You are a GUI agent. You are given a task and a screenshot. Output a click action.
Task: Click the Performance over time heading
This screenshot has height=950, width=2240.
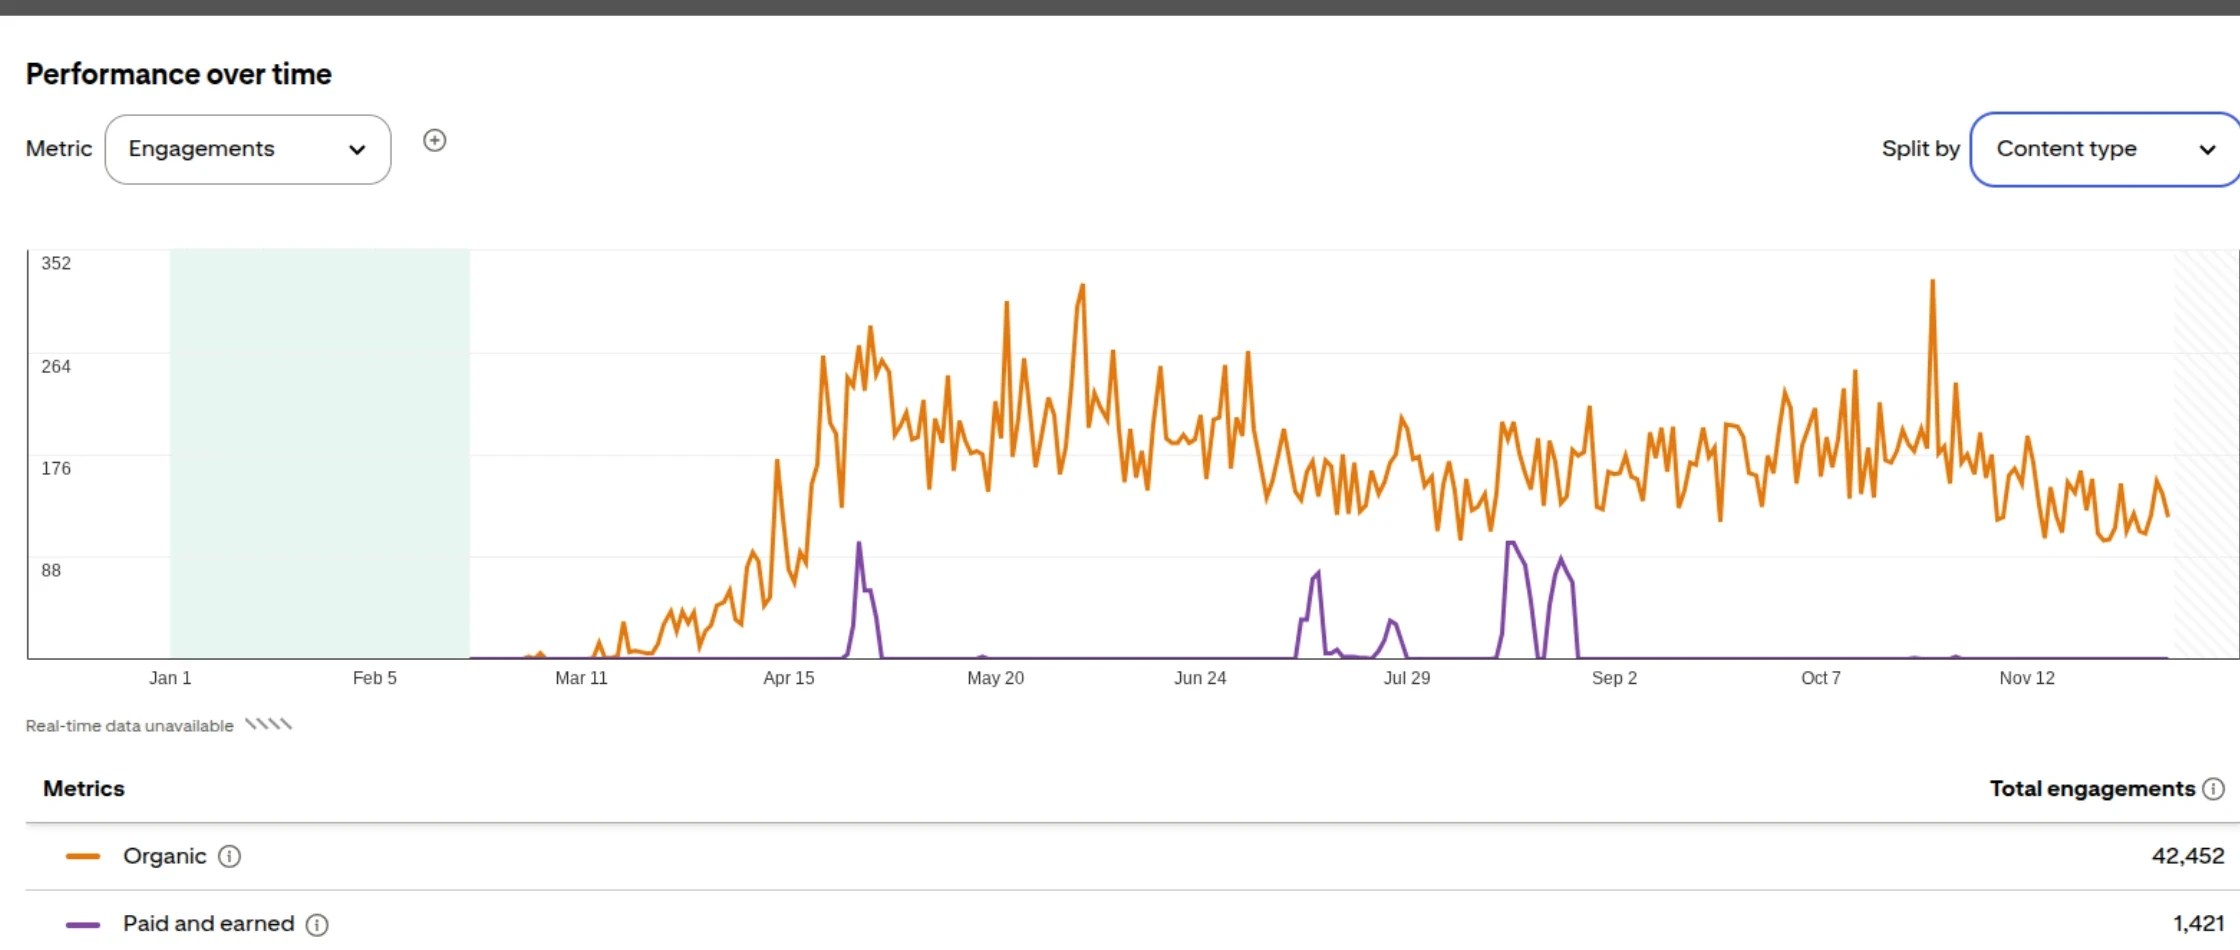click(179, 74)
